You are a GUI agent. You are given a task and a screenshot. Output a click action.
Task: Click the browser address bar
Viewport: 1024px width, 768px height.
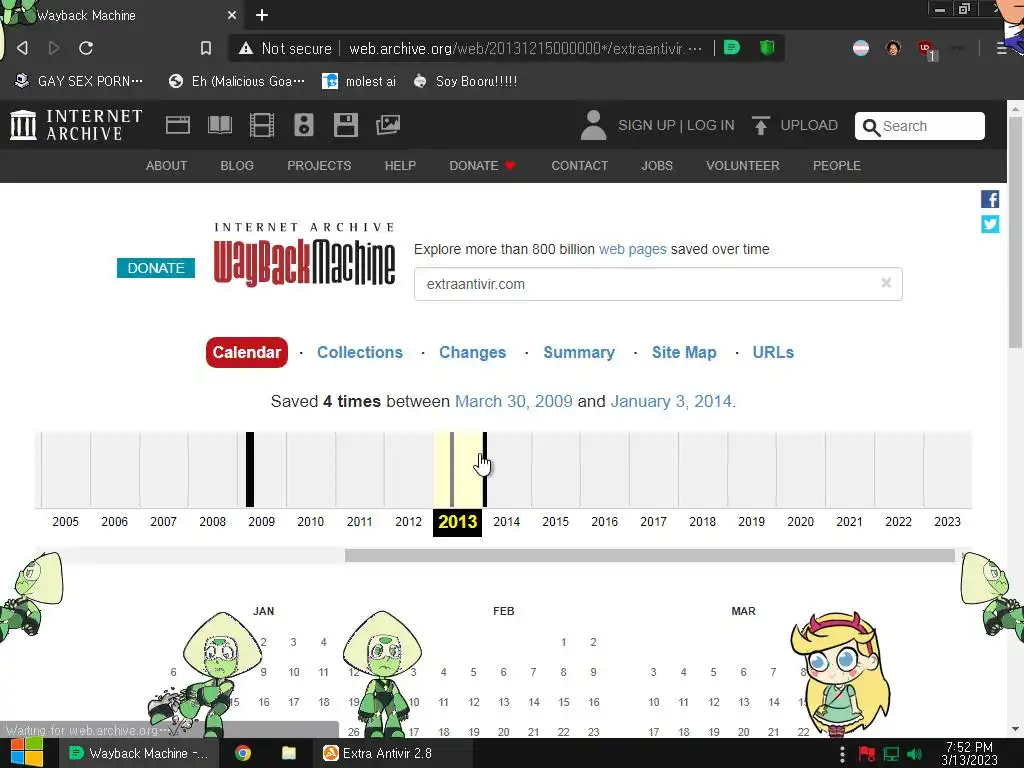526,48
